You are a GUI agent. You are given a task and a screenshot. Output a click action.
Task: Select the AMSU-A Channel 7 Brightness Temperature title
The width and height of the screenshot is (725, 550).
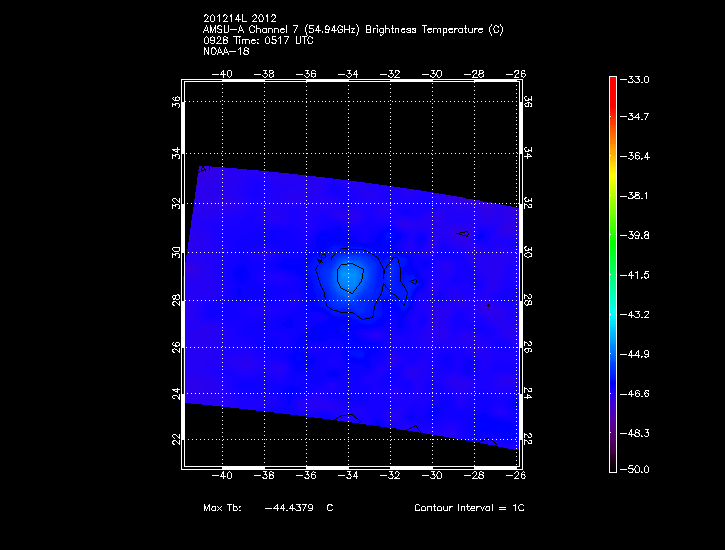[x=352, y=30]
